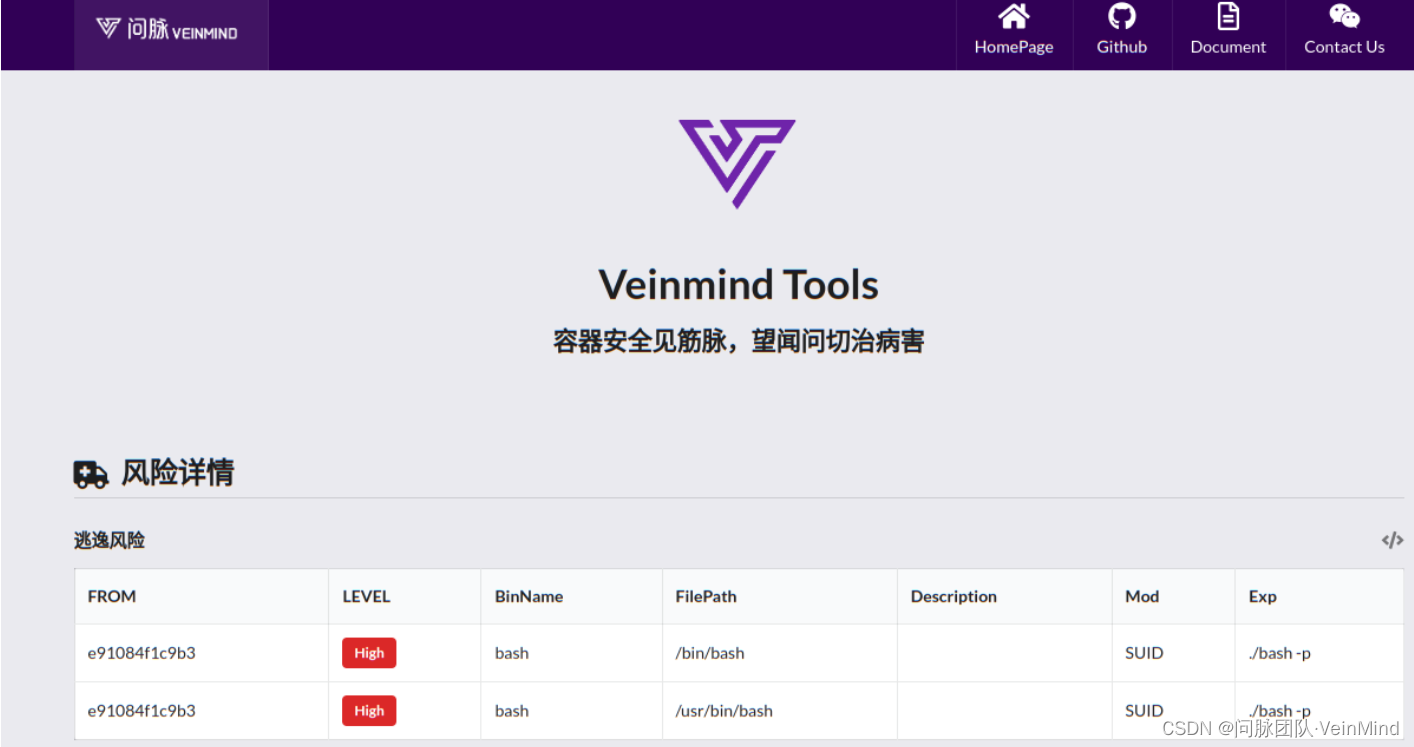1414x747 pixels.
Task: Click the large purple Veinmind logo
Action: pos(737,163)
